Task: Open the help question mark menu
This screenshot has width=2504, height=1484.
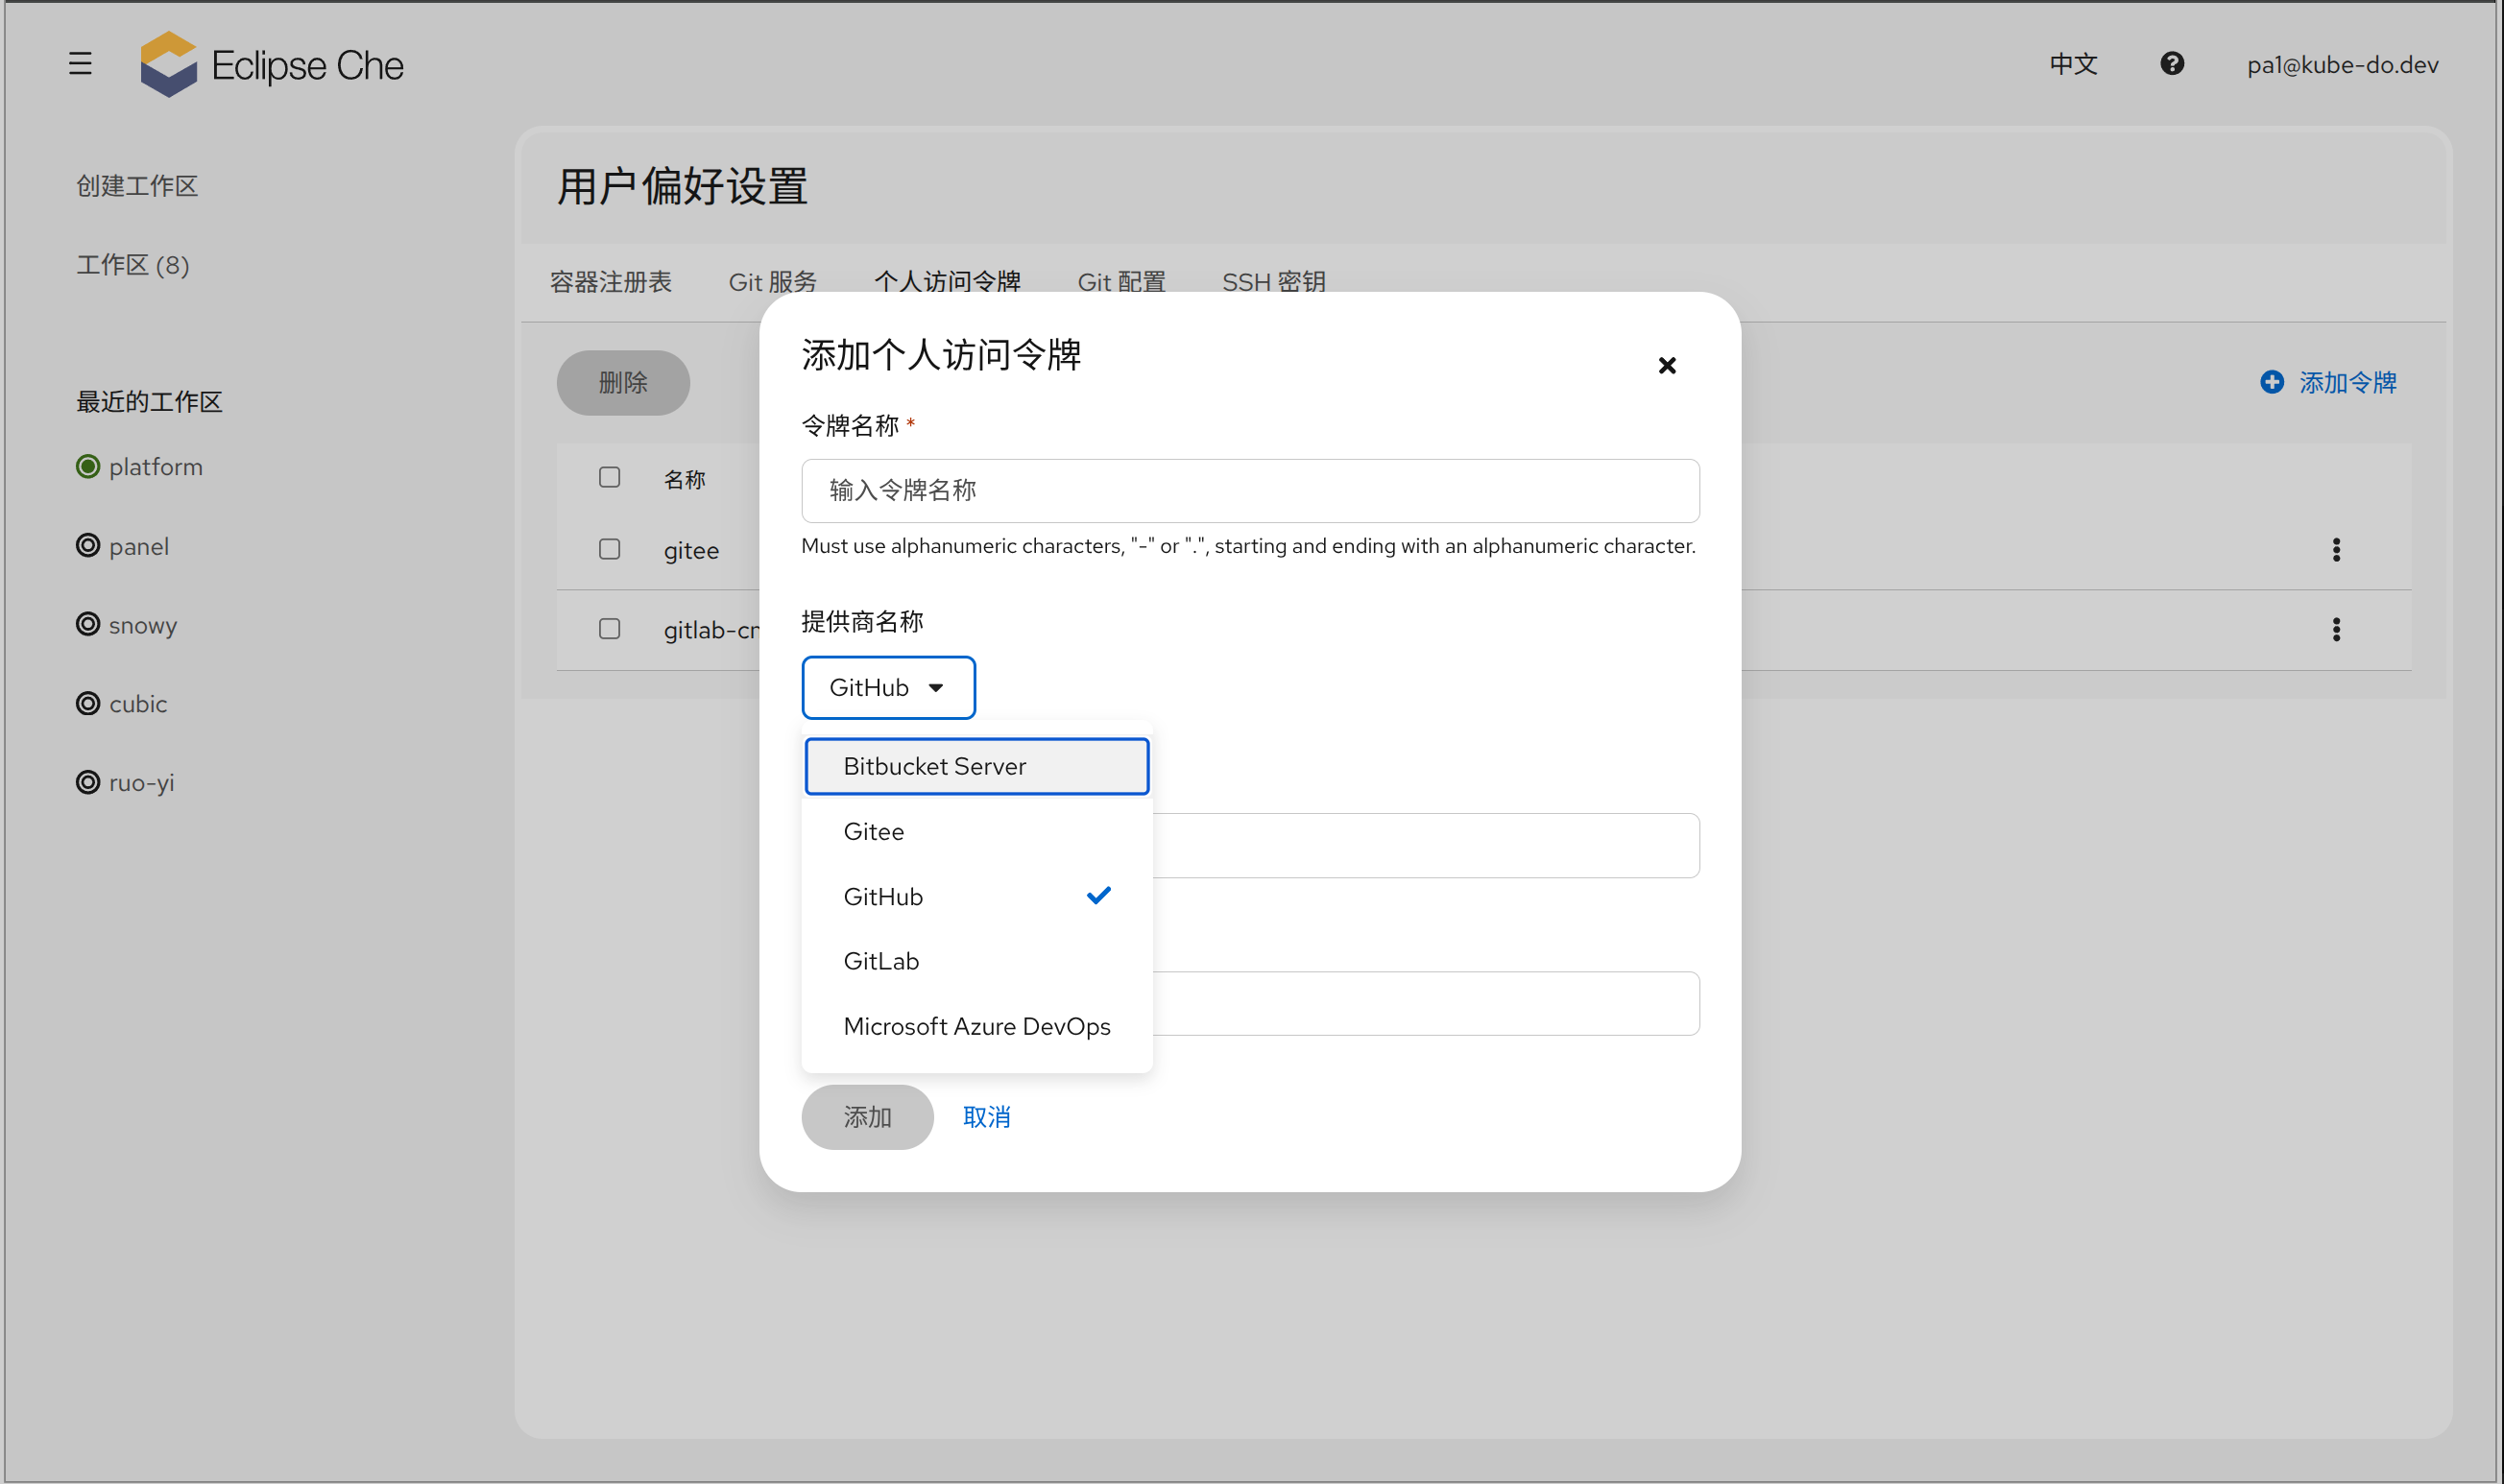Action: [x=2171, y=64]
